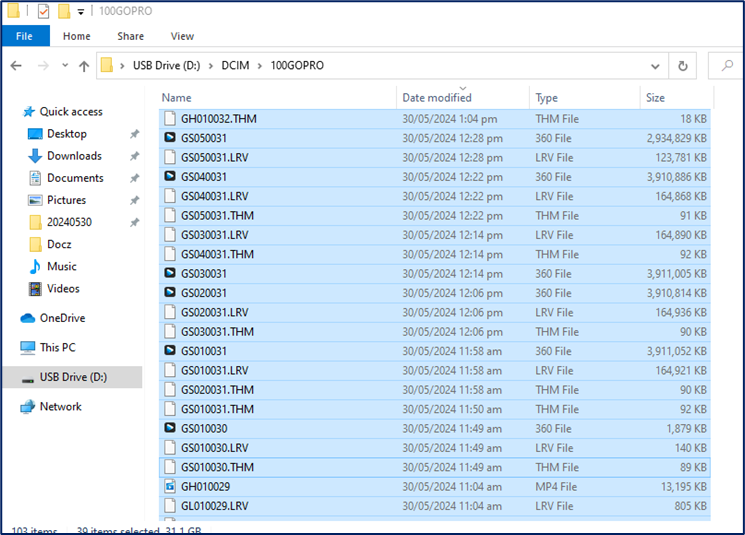Expand the breadcrumb chevron before USB Drive
The image size is (745, 535).
122,66
